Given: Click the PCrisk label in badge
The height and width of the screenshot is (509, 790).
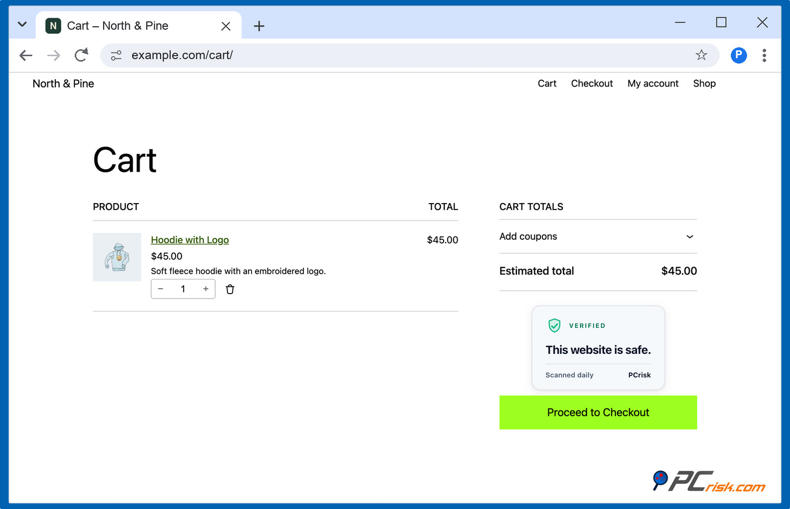Looking at the screenshot, I should coord(639,375).
